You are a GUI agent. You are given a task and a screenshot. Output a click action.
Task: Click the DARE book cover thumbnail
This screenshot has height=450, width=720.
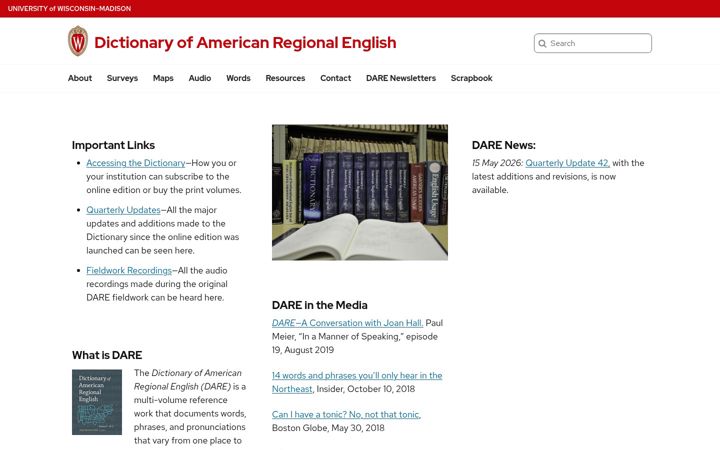coord(97,402)
